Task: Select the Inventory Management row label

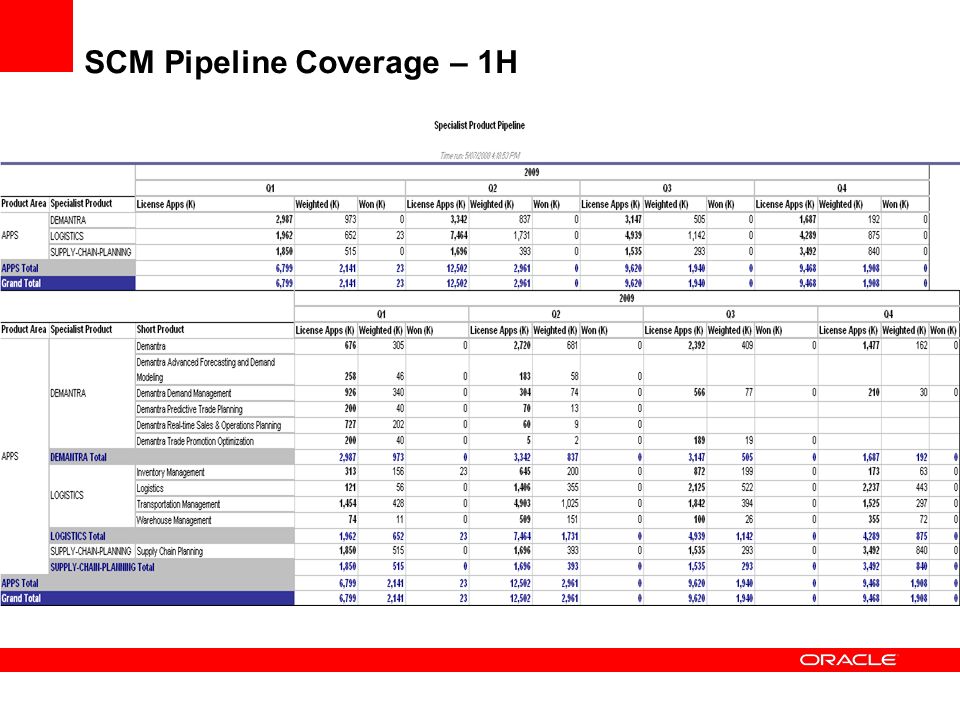Action: pos(170,472)
